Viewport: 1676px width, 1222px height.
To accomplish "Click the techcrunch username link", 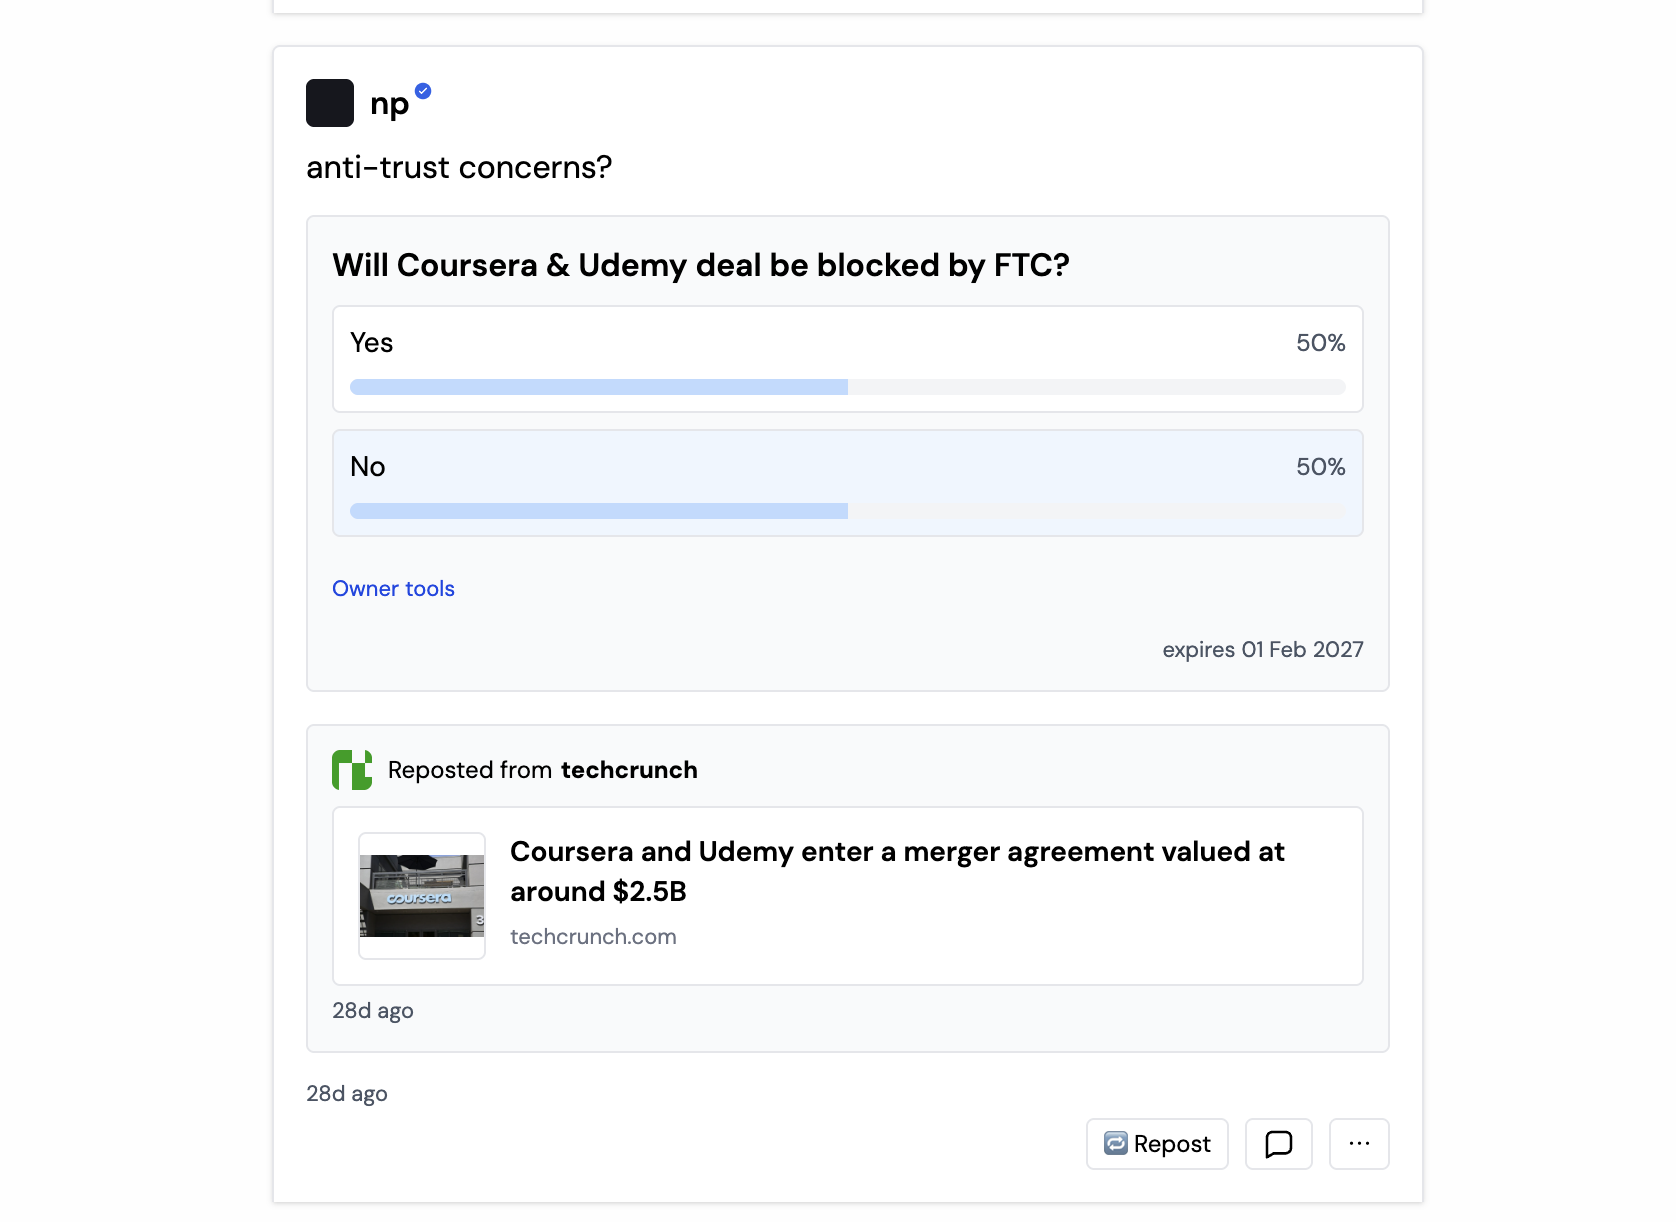I will click(628, 770).
